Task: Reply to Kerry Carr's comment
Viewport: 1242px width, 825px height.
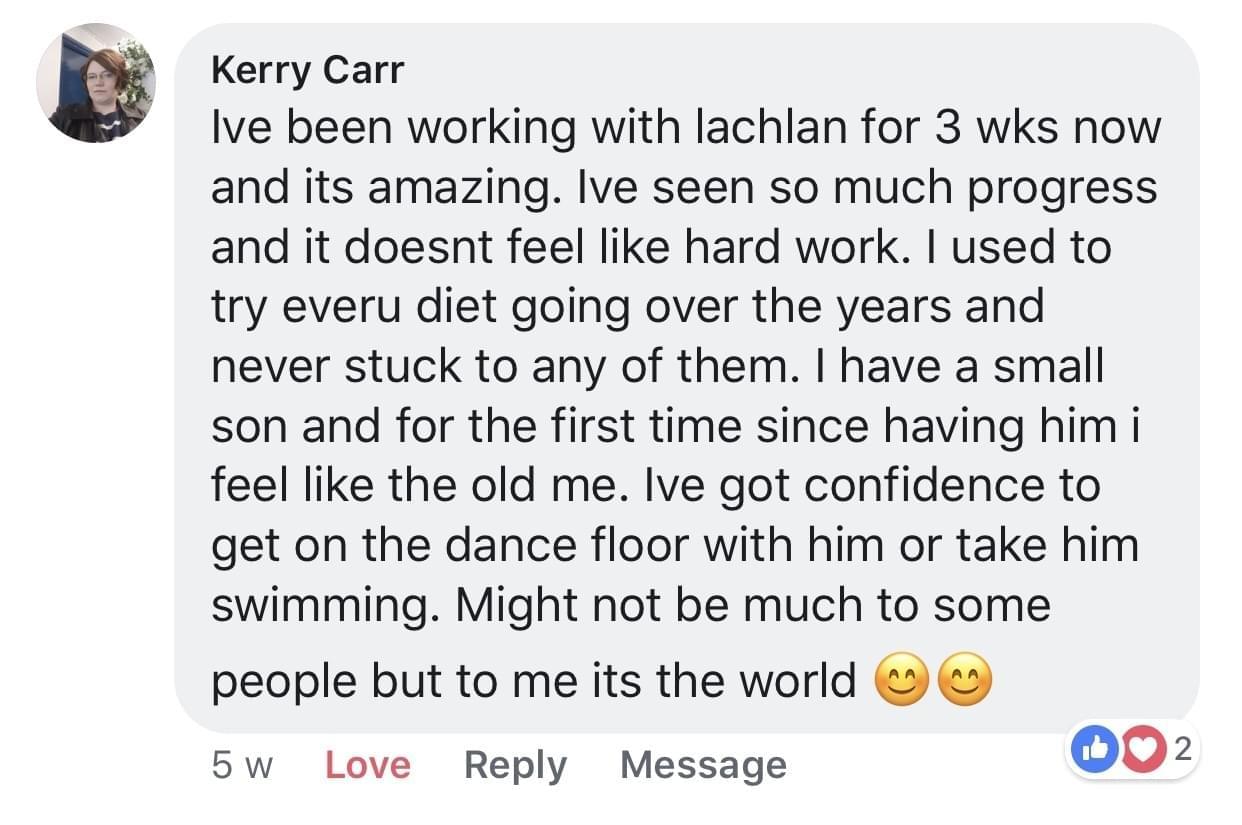Action: (515, 766)
